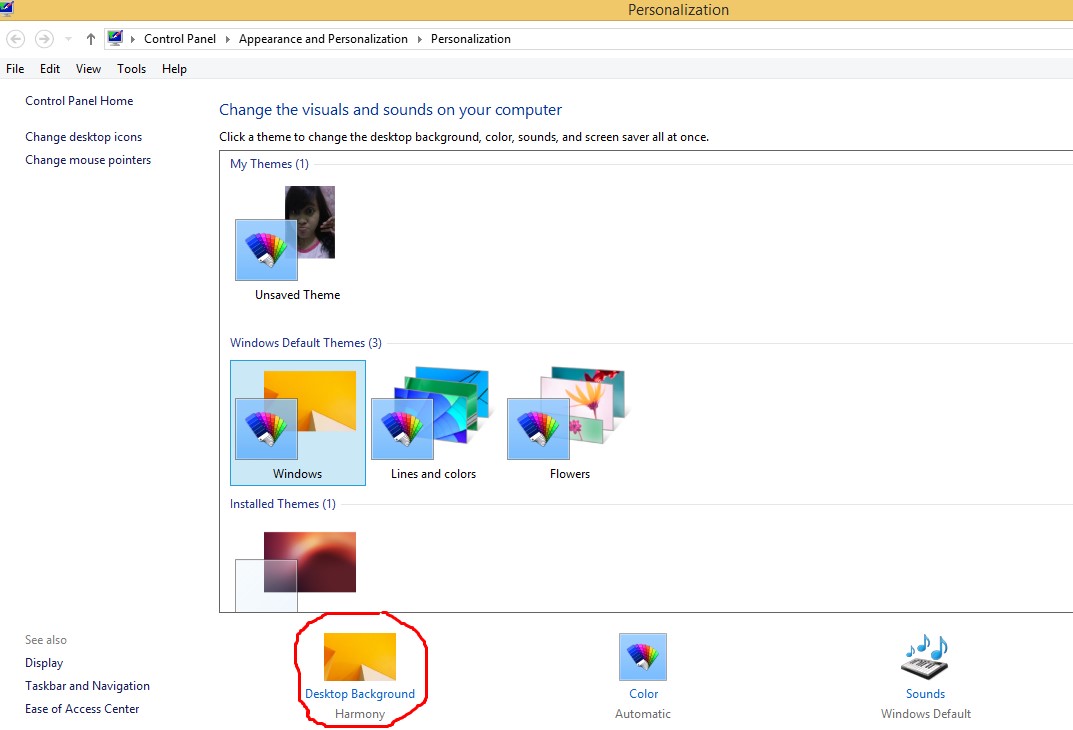Expand the chevron after Control Panel breadcrumb

click(x=228, y=39)
